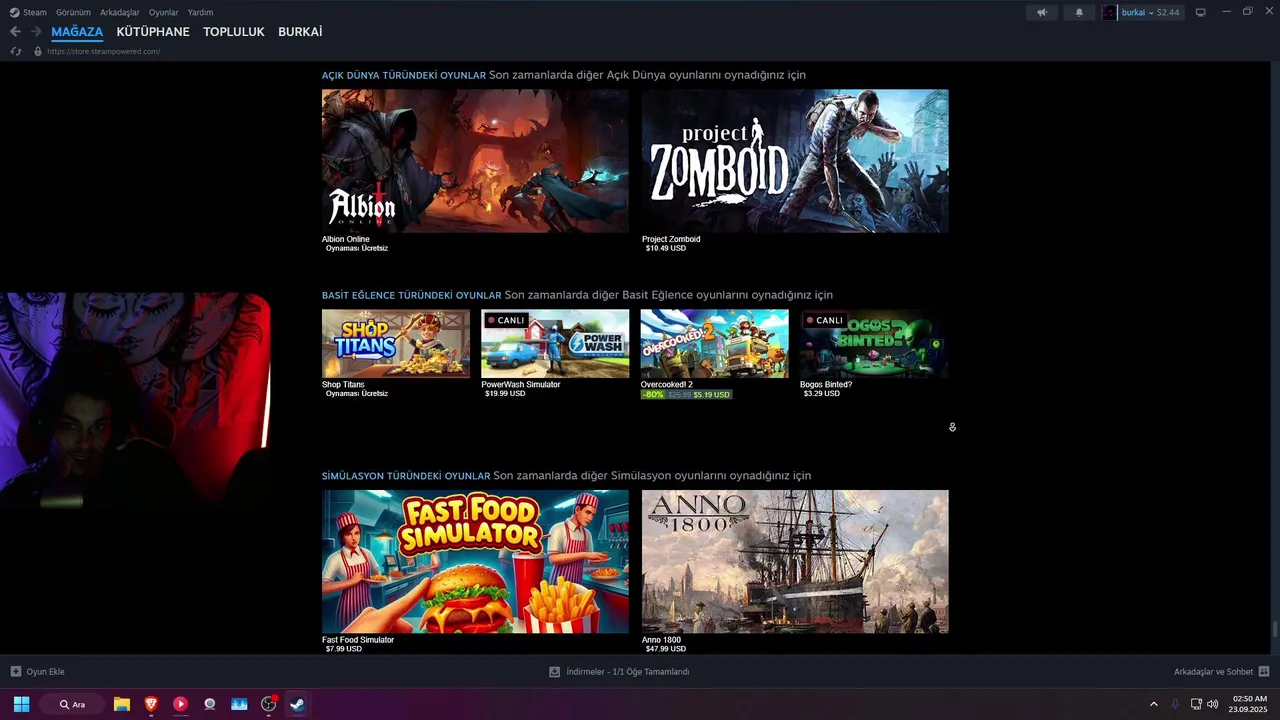Click the downloads icon in the bottom bar
1280x720 pixels.
tap(554, 672)
